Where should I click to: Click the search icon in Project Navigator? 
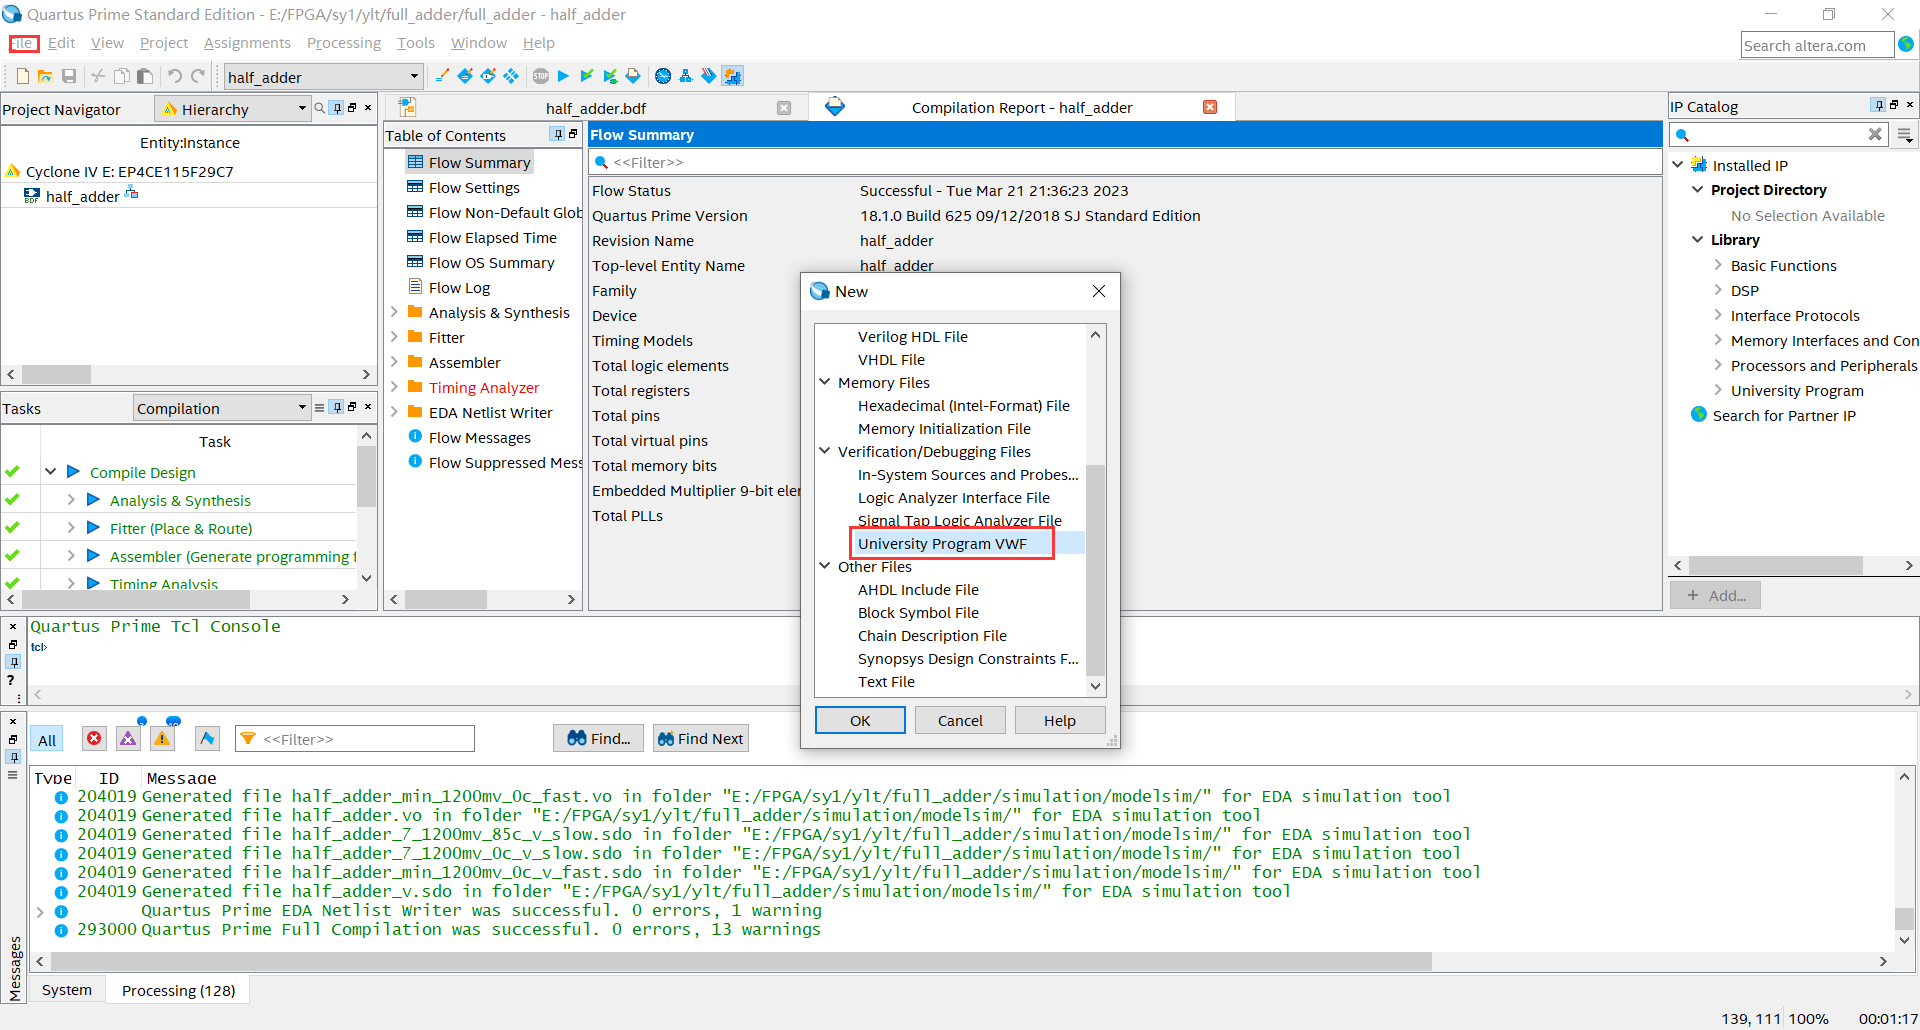point(320,108)
